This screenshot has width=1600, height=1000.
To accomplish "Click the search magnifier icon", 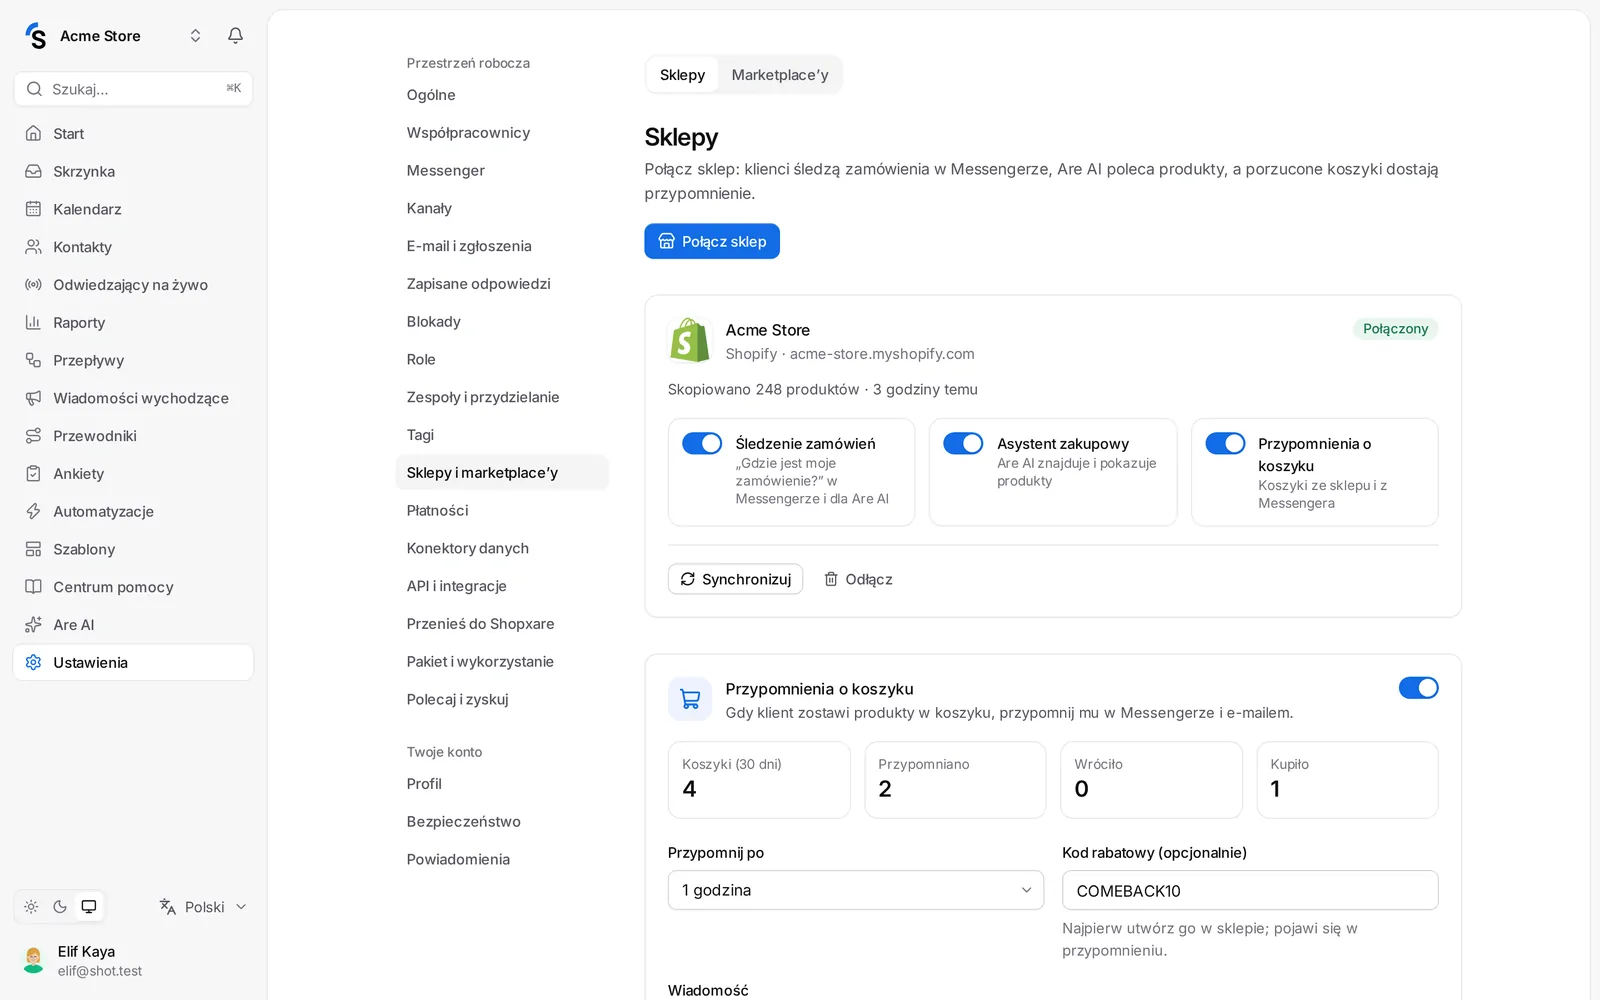I will pyautogui.click(x=34, y=89).
